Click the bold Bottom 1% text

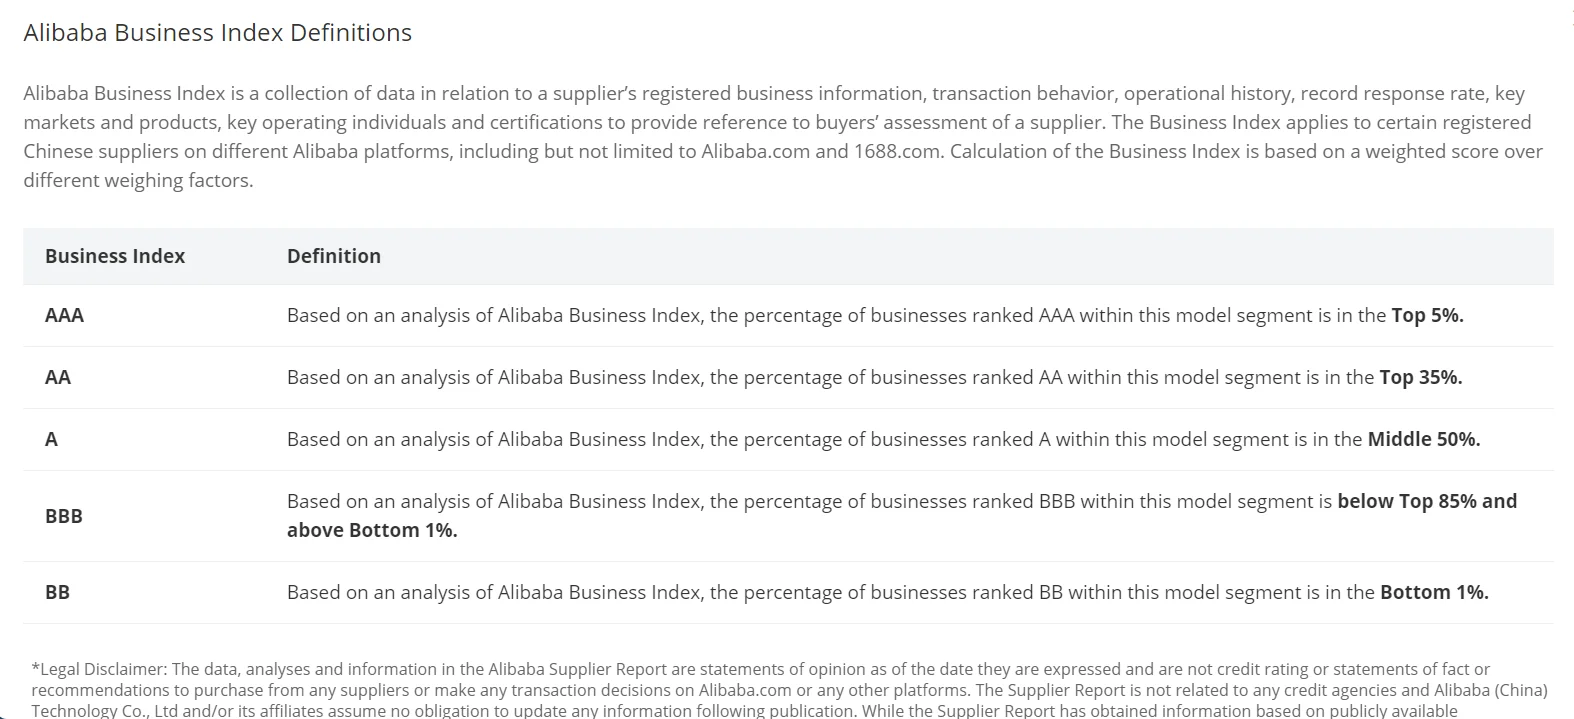point(1434,592)
